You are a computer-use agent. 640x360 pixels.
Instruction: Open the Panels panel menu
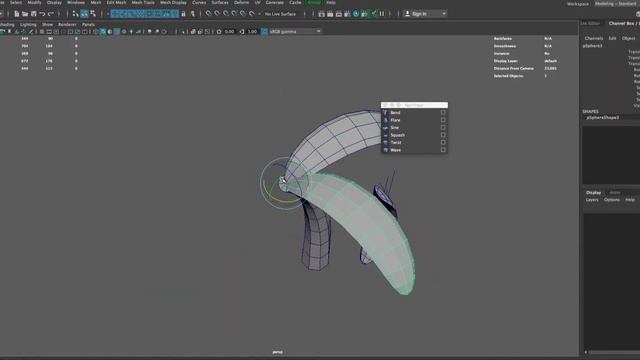[88, 24]
